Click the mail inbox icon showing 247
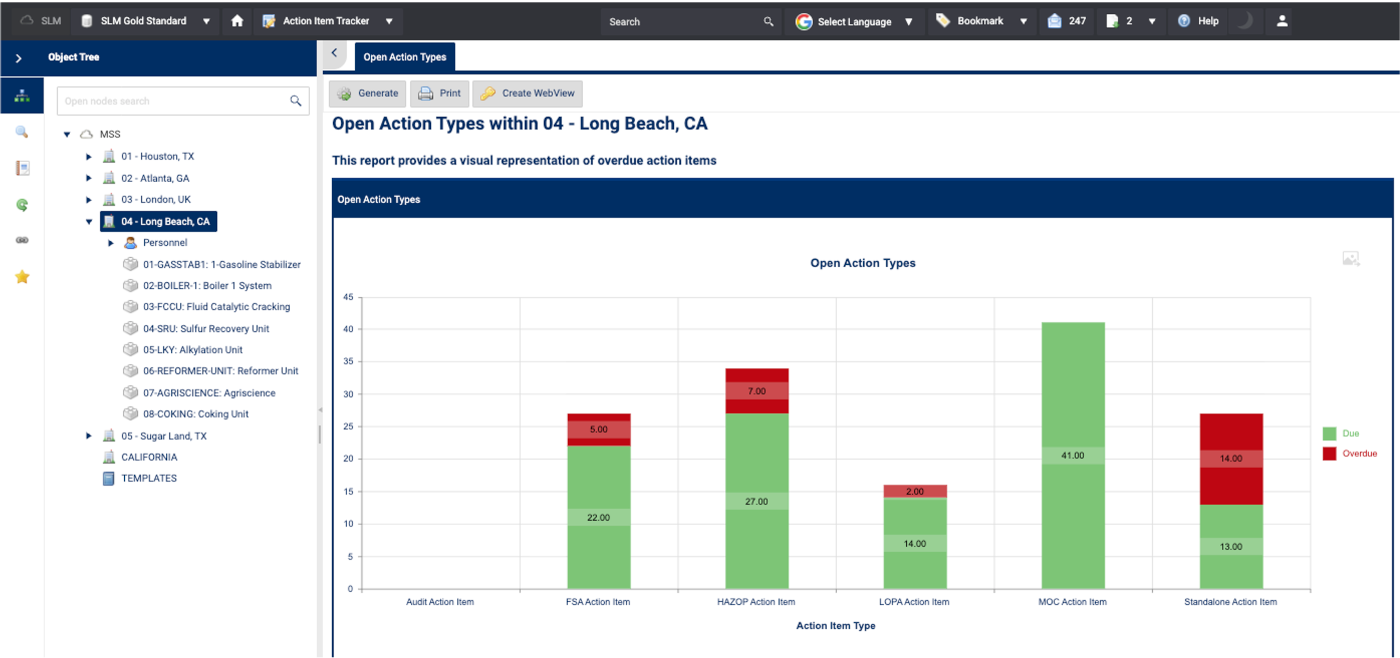The width and height of the screenshot is (1400, 658). point(1055,21)
